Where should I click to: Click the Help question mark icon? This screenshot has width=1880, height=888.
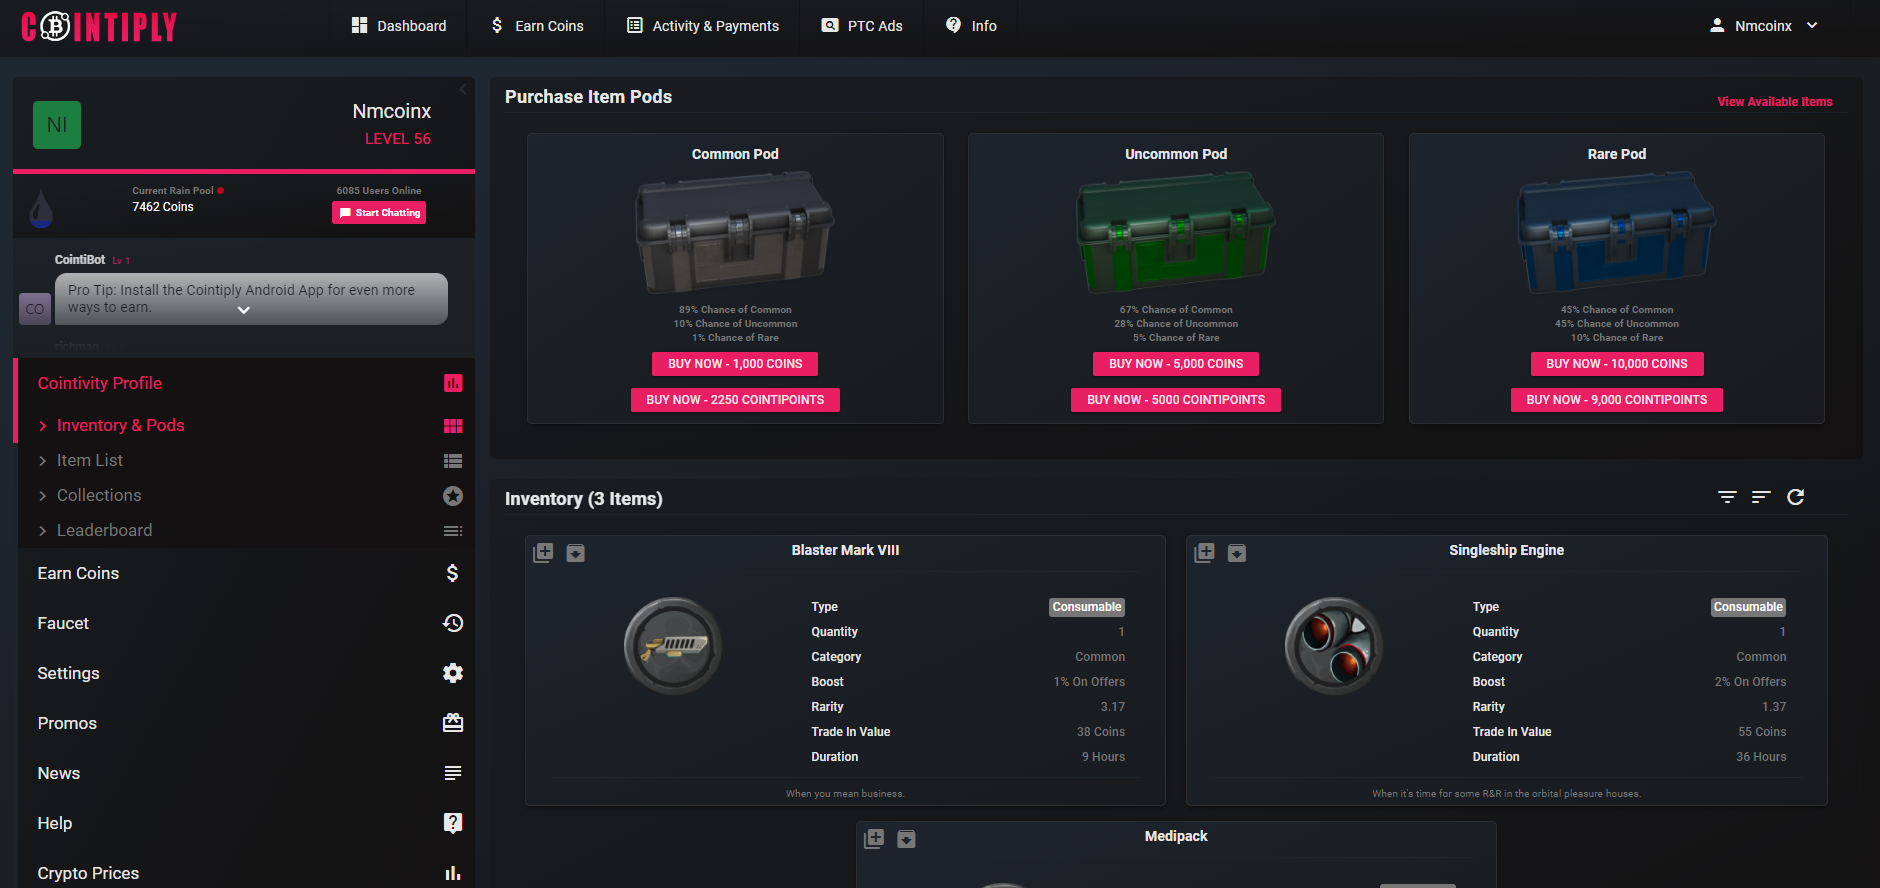point(453,823)
